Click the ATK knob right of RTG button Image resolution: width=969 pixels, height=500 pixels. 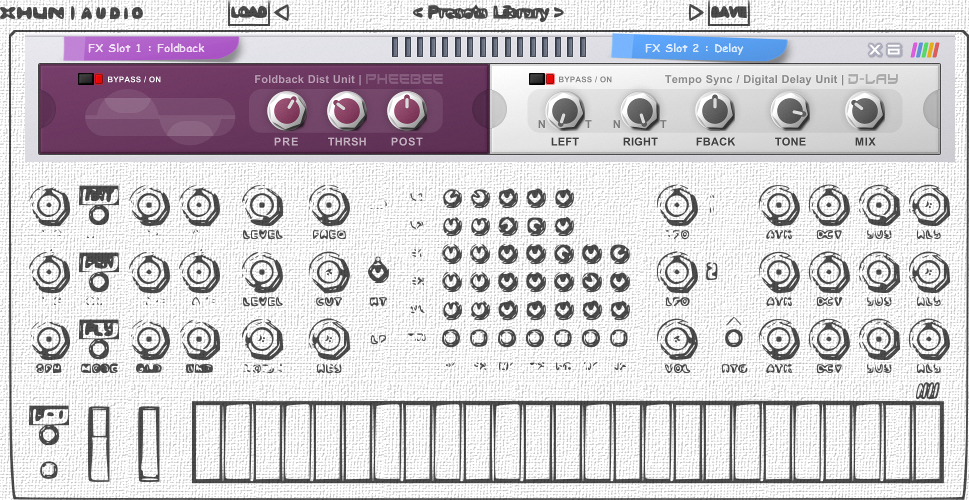coord(779,339)
